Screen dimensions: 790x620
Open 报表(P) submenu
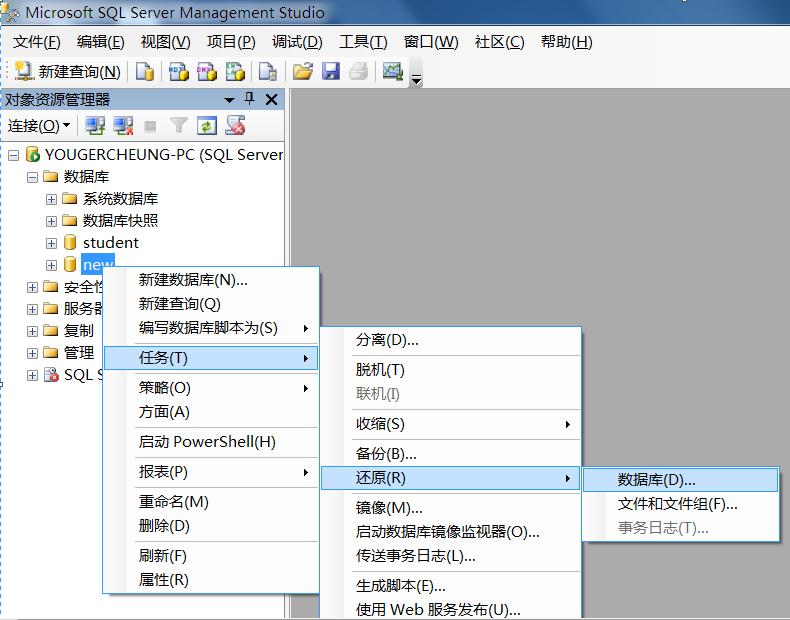tap(211, 472)
